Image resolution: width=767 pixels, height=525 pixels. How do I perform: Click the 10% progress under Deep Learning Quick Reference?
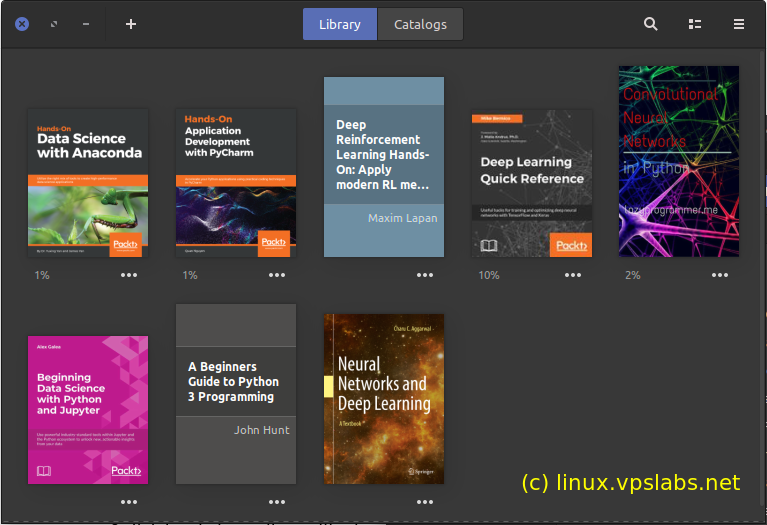(x=489, y=275)
